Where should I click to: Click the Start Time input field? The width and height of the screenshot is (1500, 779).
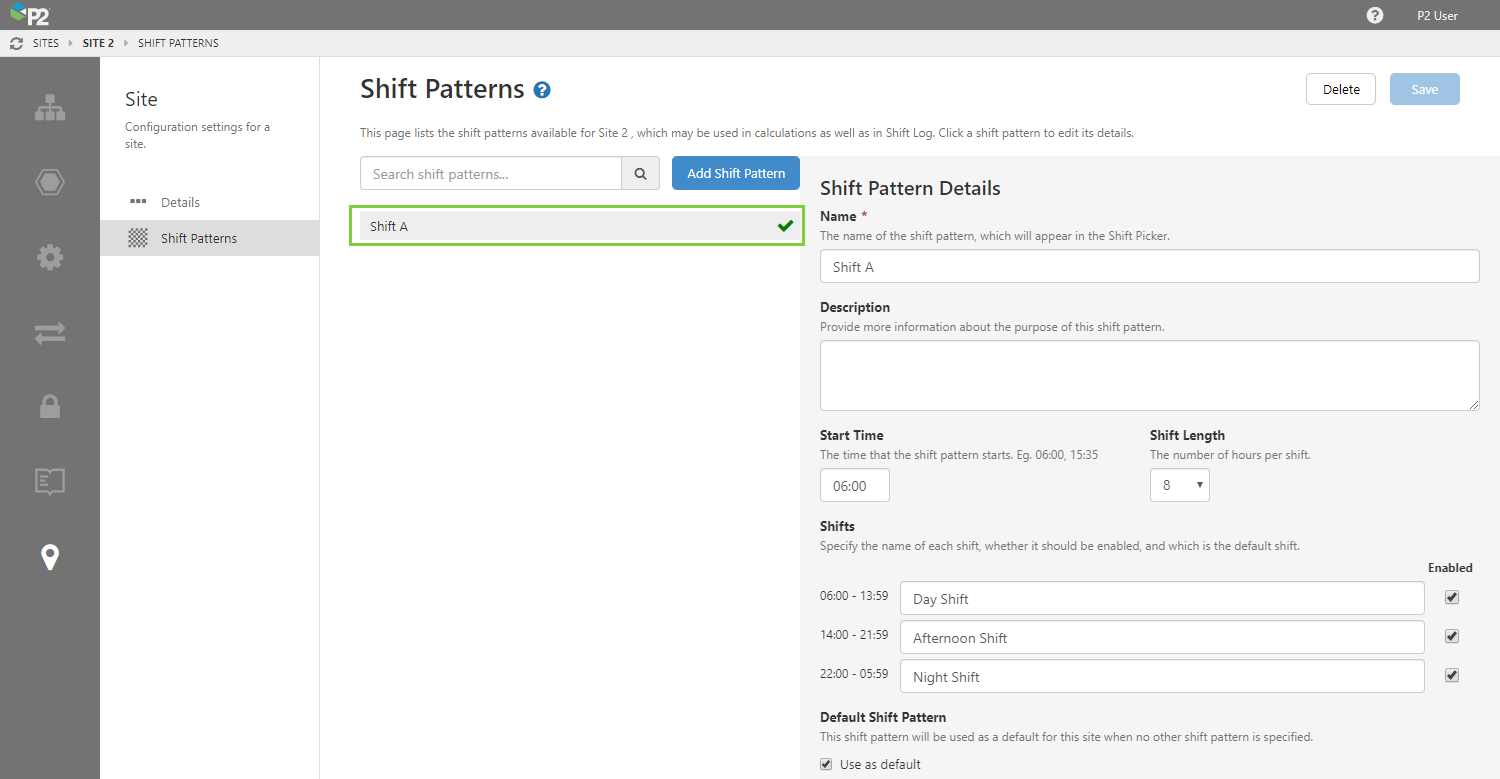click(x=854, y=485)
